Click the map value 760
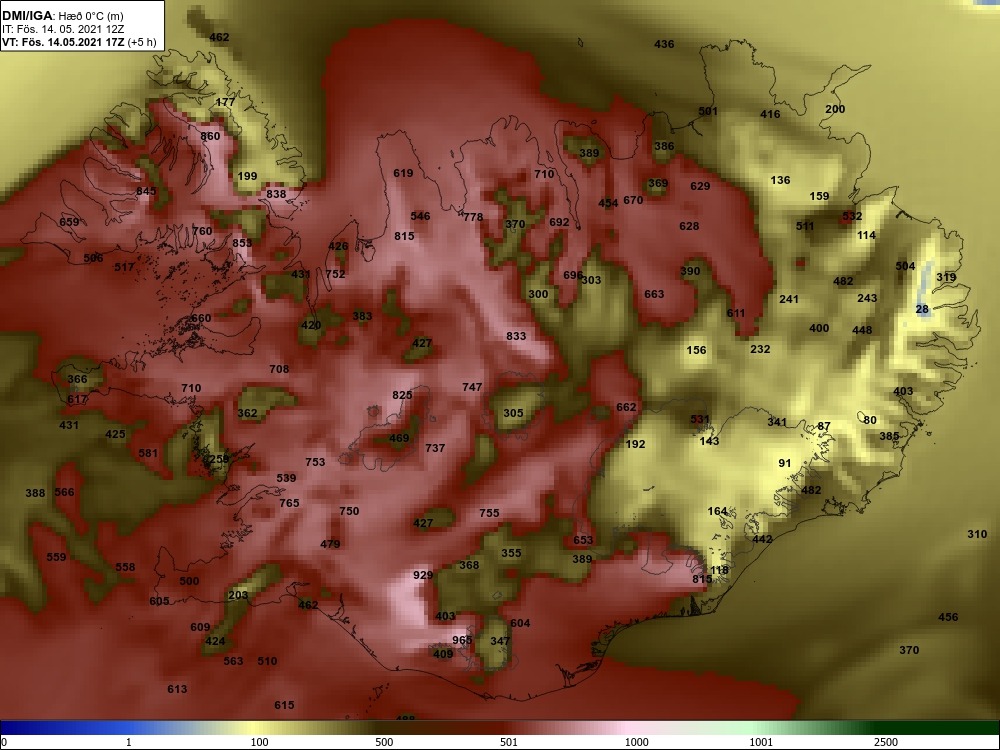The height and width of the screenshot is (750, 1000). (x=202, y=231)
